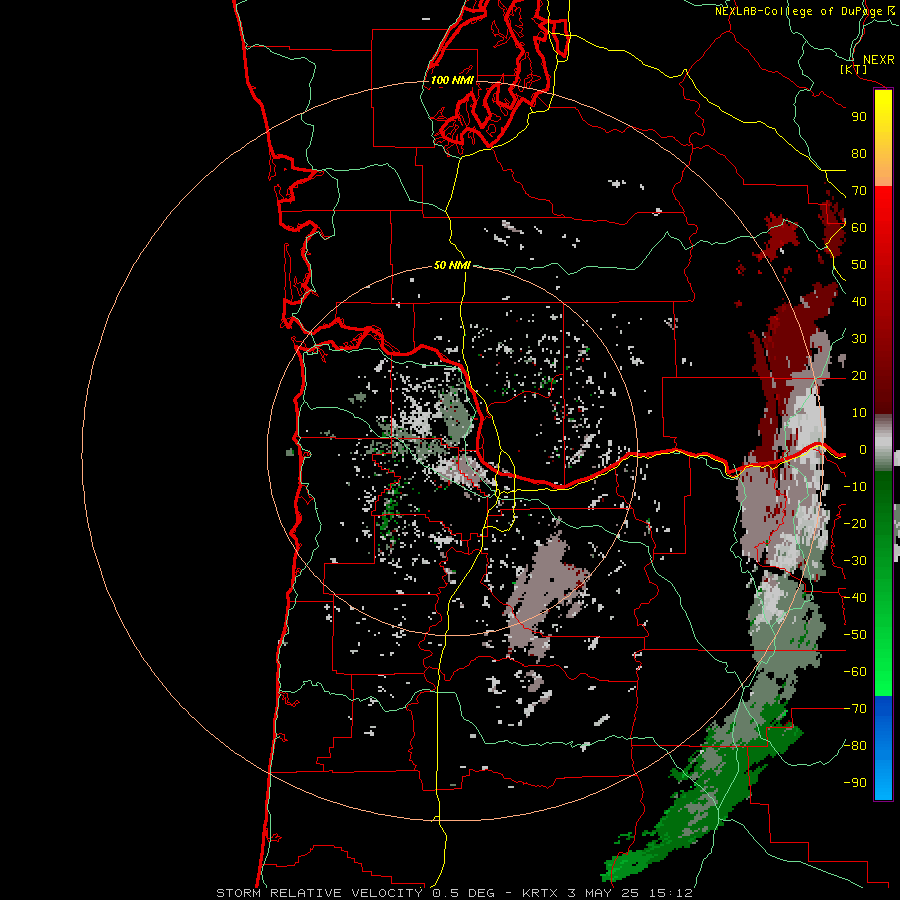This screenshot has width=900, height=900.
Task: Click the 40 value on the velocity scale
Action: tap(859, 302)
